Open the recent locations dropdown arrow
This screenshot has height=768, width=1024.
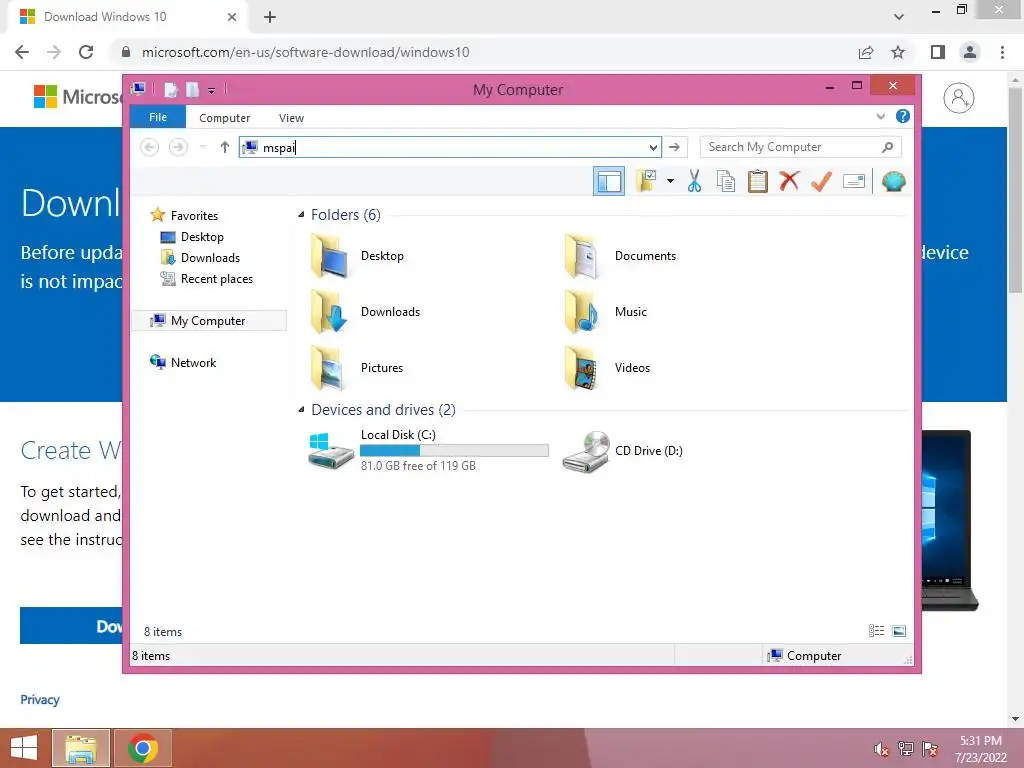(x=202, y=147)
